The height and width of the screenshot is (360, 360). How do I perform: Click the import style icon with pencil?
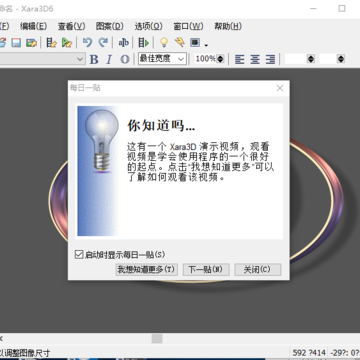(x=51, y=43)
